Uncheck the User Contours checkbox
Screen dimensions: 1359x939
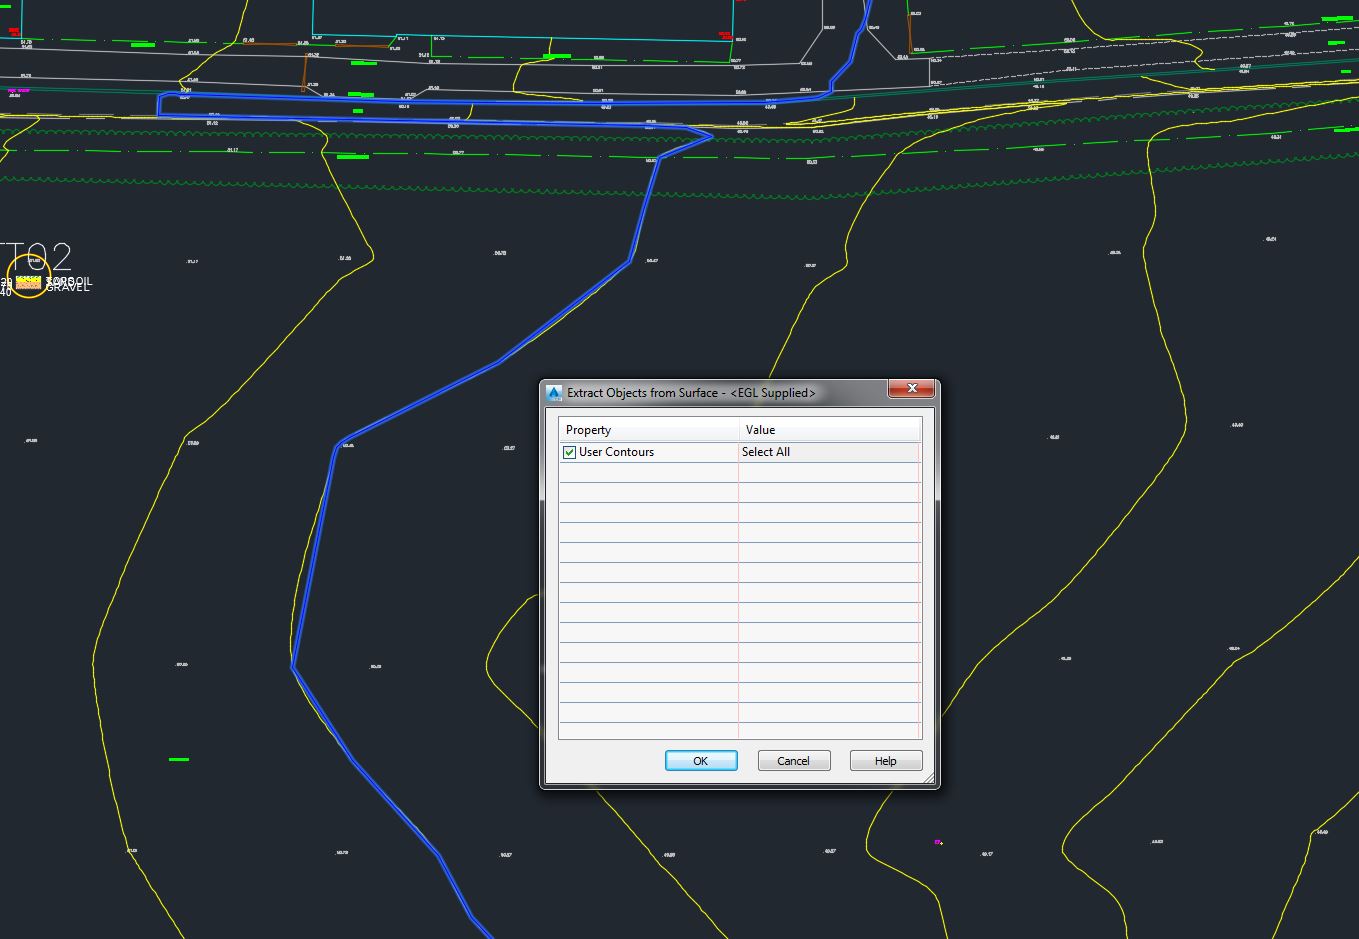569,452
